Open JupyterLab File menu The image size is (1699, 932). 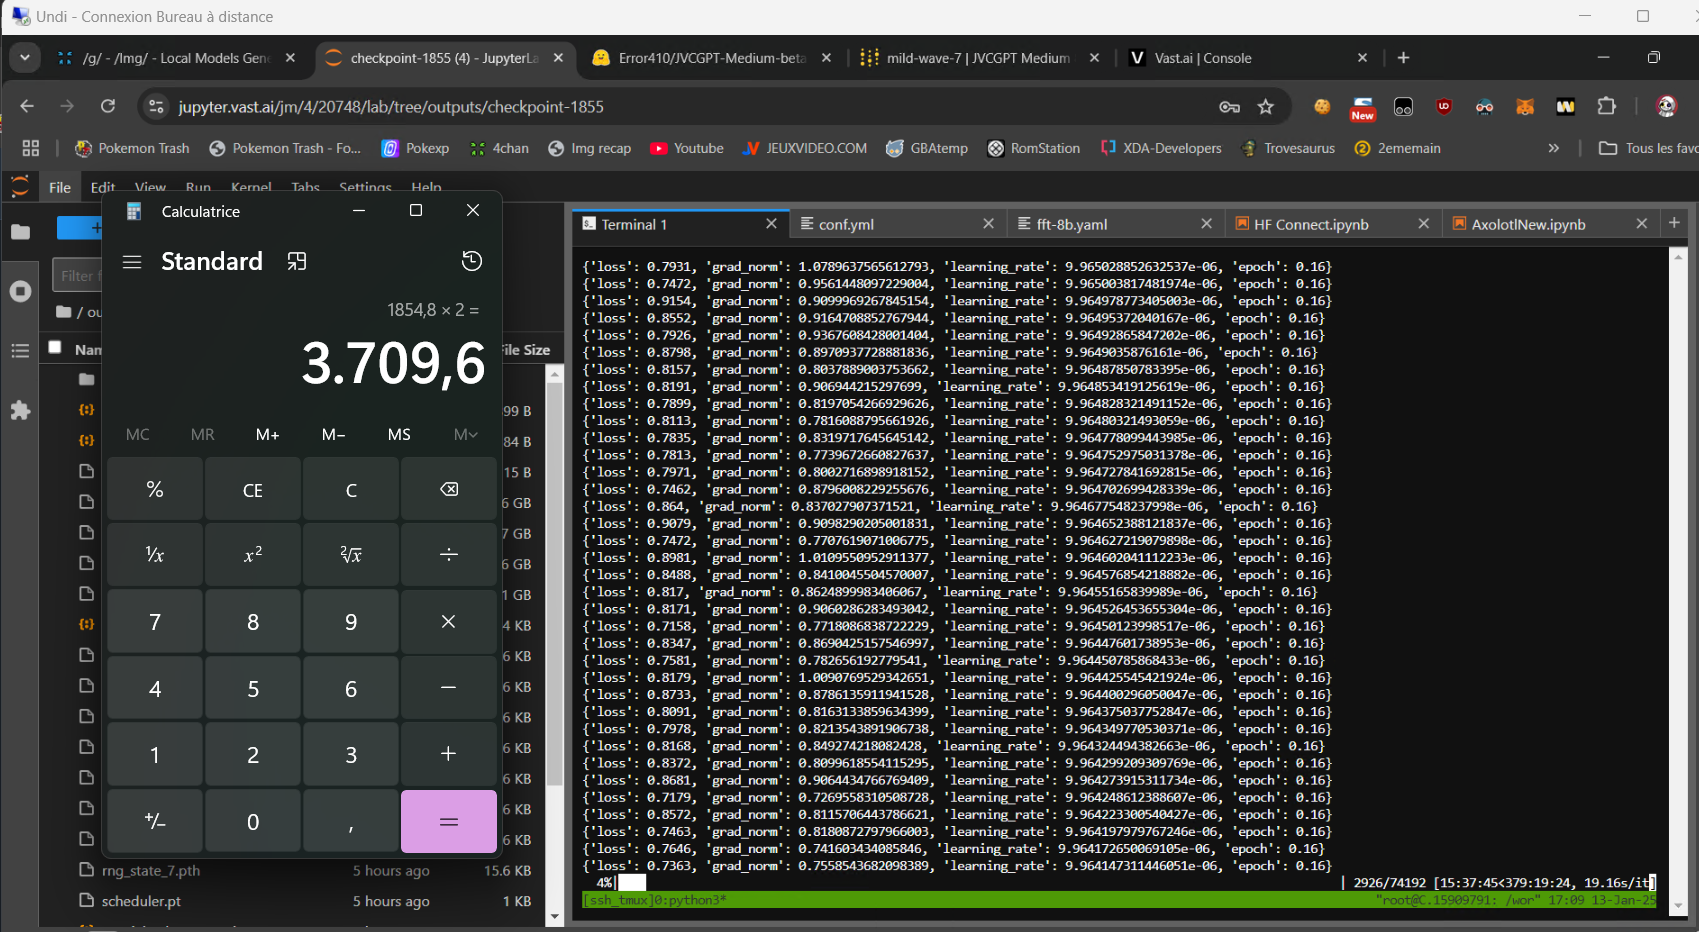[x=60, y=187]
